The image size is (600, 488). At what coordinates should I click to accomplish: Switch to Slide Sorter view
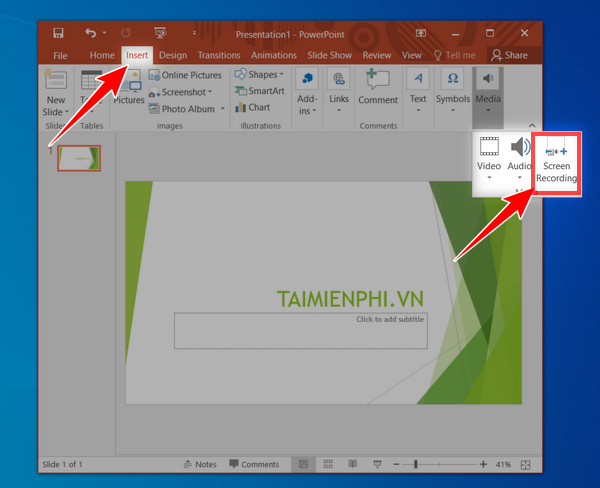click(328, 464)
